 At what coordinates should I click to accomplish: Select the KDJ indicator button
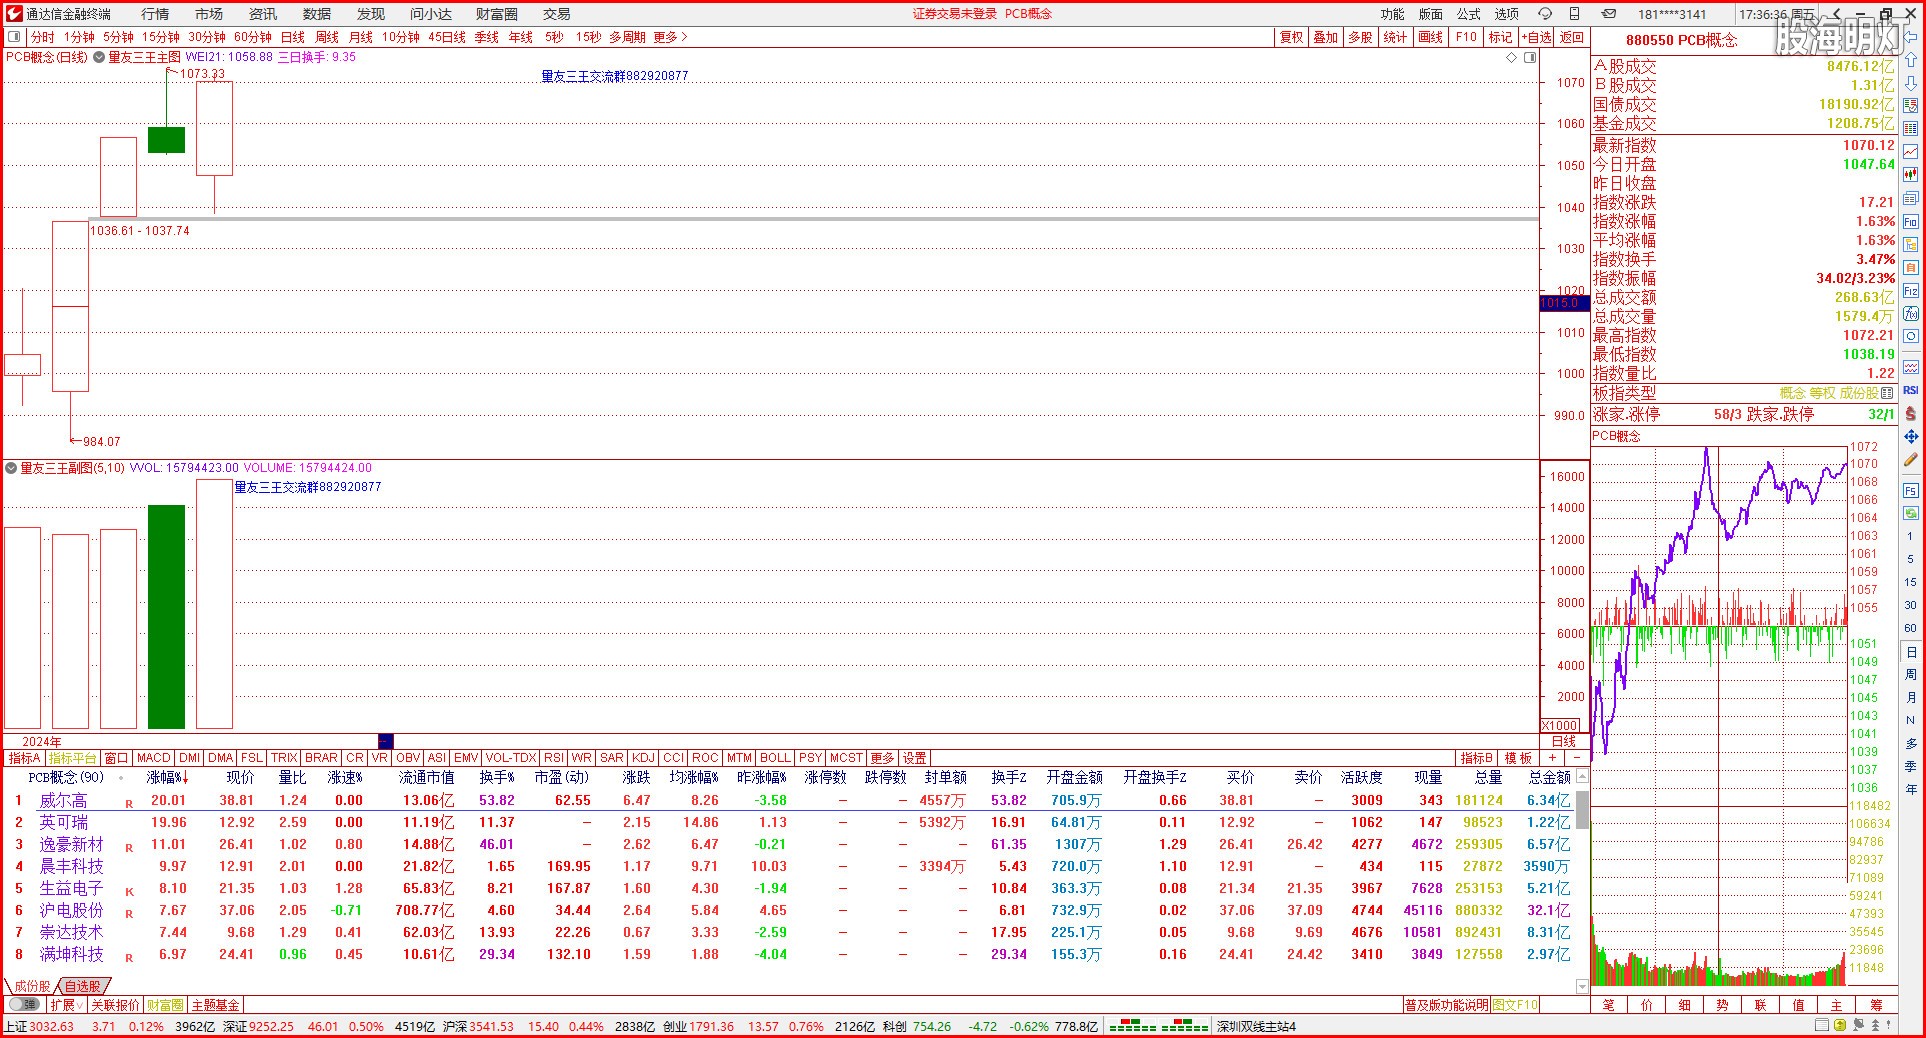click(x=644, y=758)
